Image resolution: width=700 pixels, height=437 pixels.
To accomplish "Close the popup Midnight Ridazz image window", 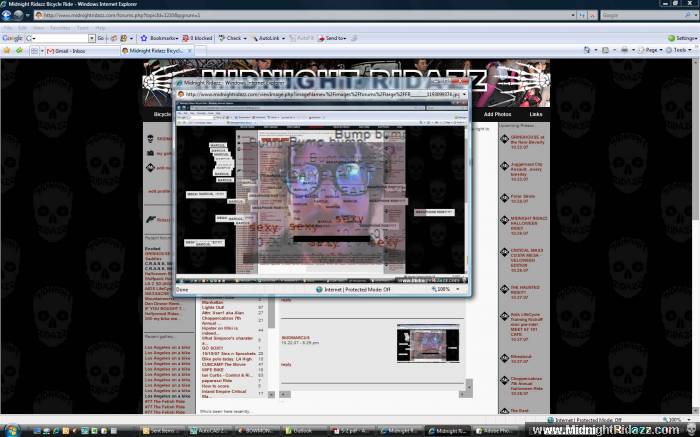I will click(462, 82).
